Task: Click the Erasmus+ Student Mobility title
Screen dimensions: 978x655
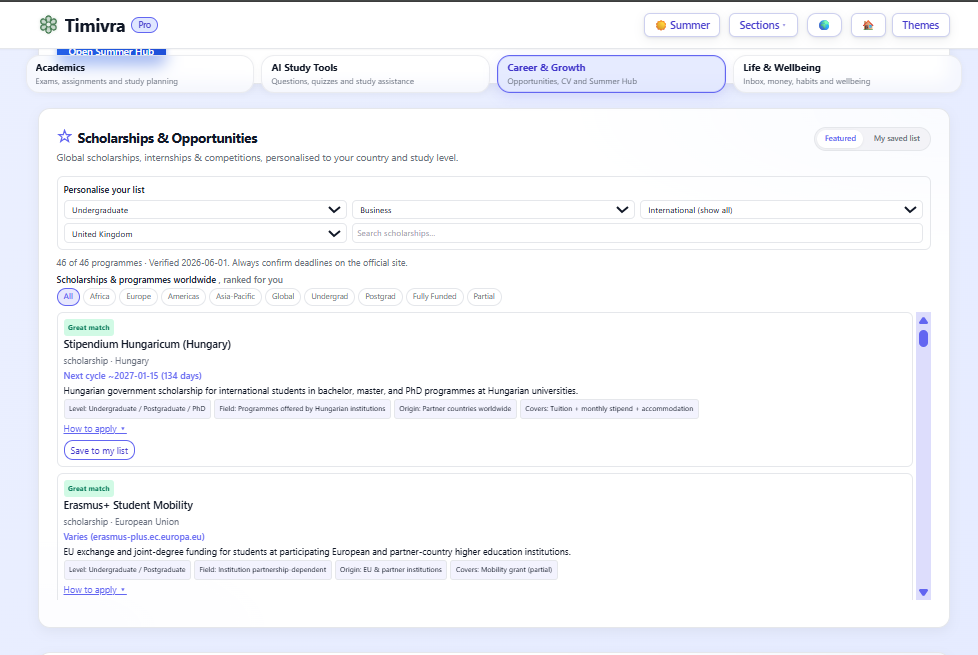Action: coord(128,505)
